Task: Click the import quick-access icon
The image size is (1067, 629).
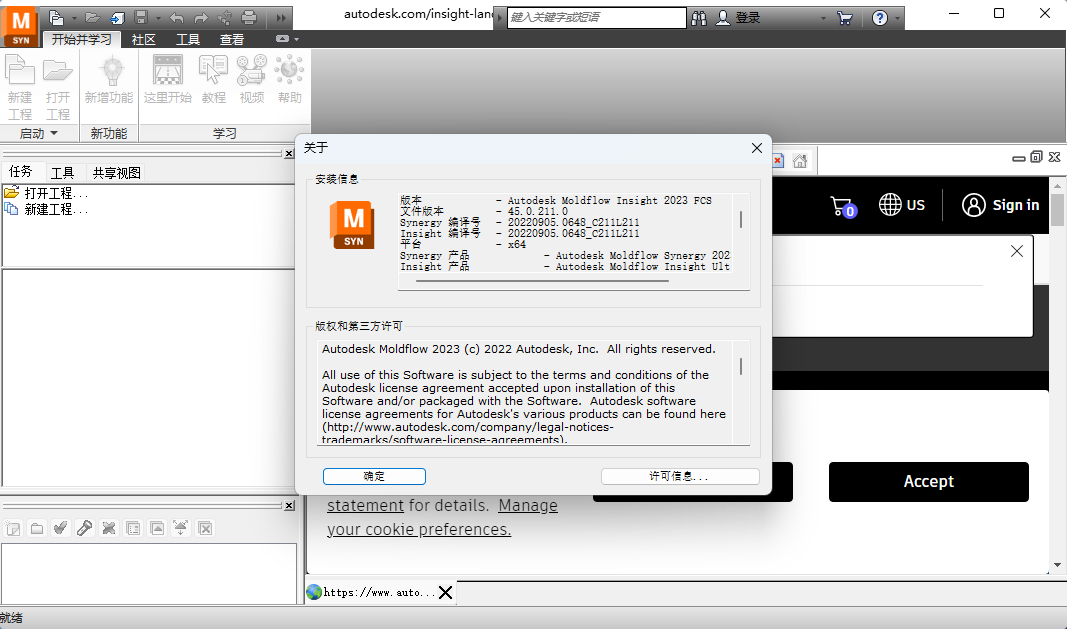Action: pos(117,18)
